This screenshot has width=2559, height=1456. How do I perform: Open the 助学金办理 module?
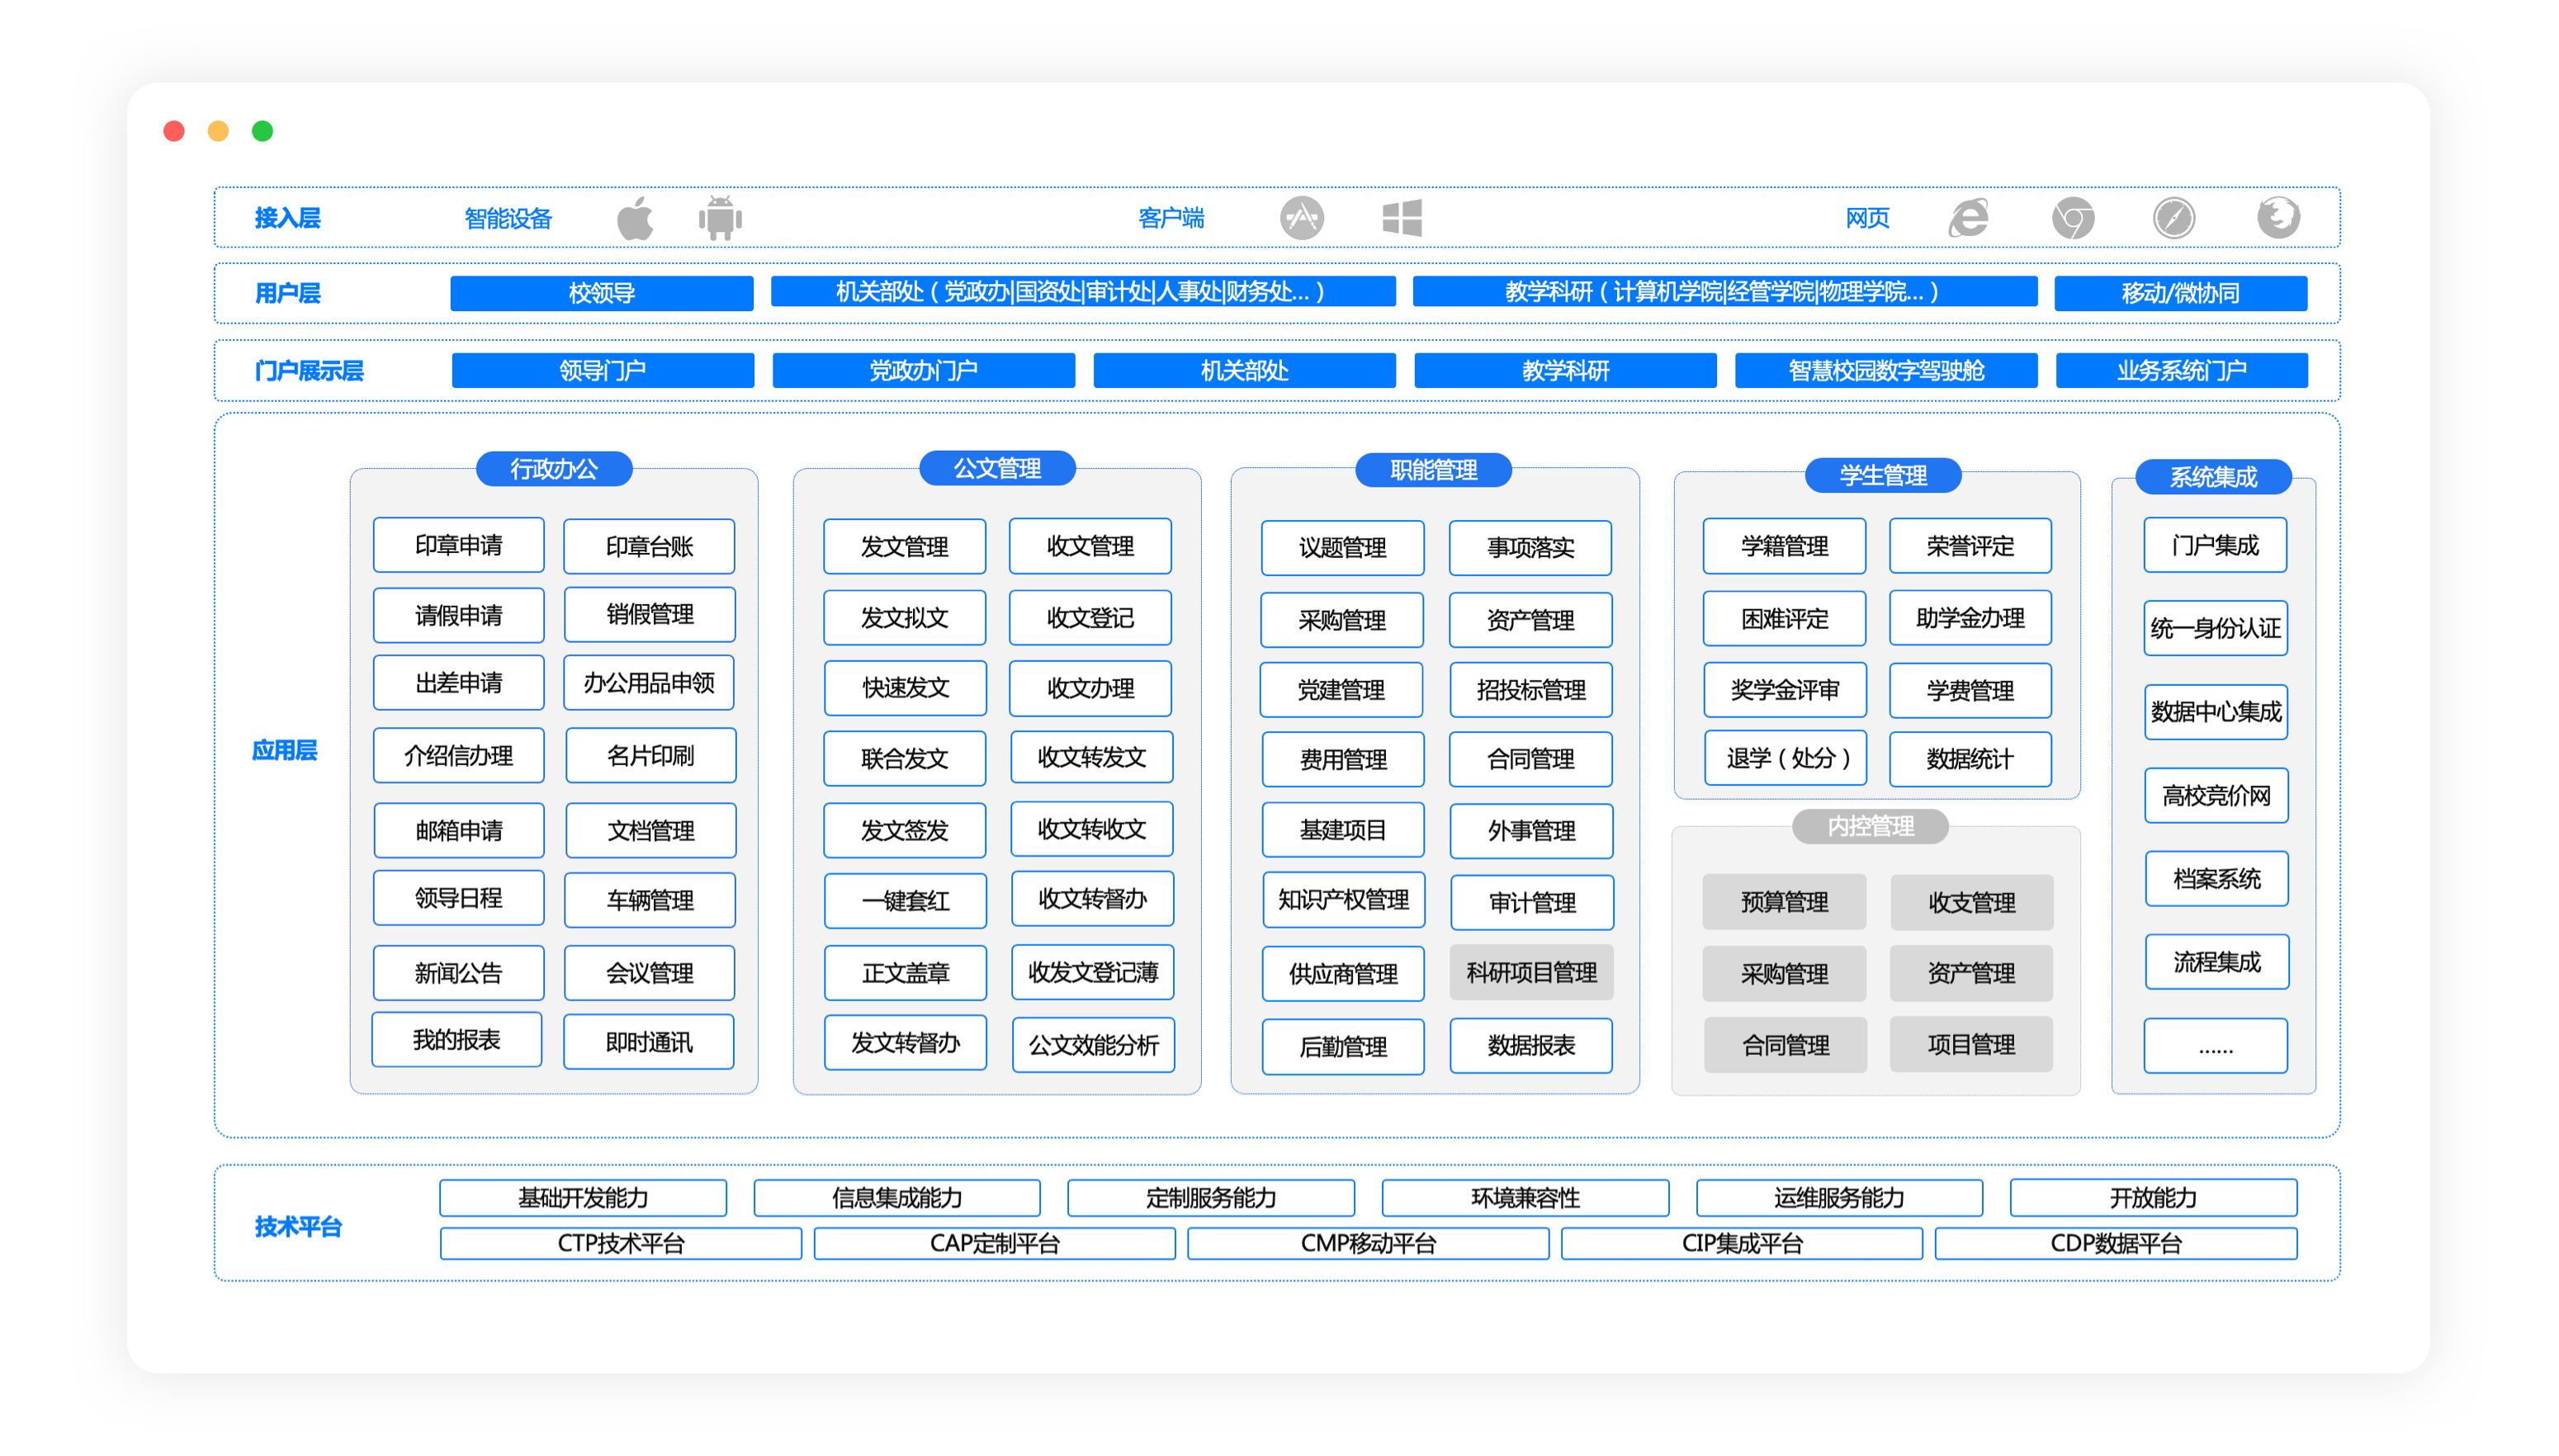point(1970,618)
